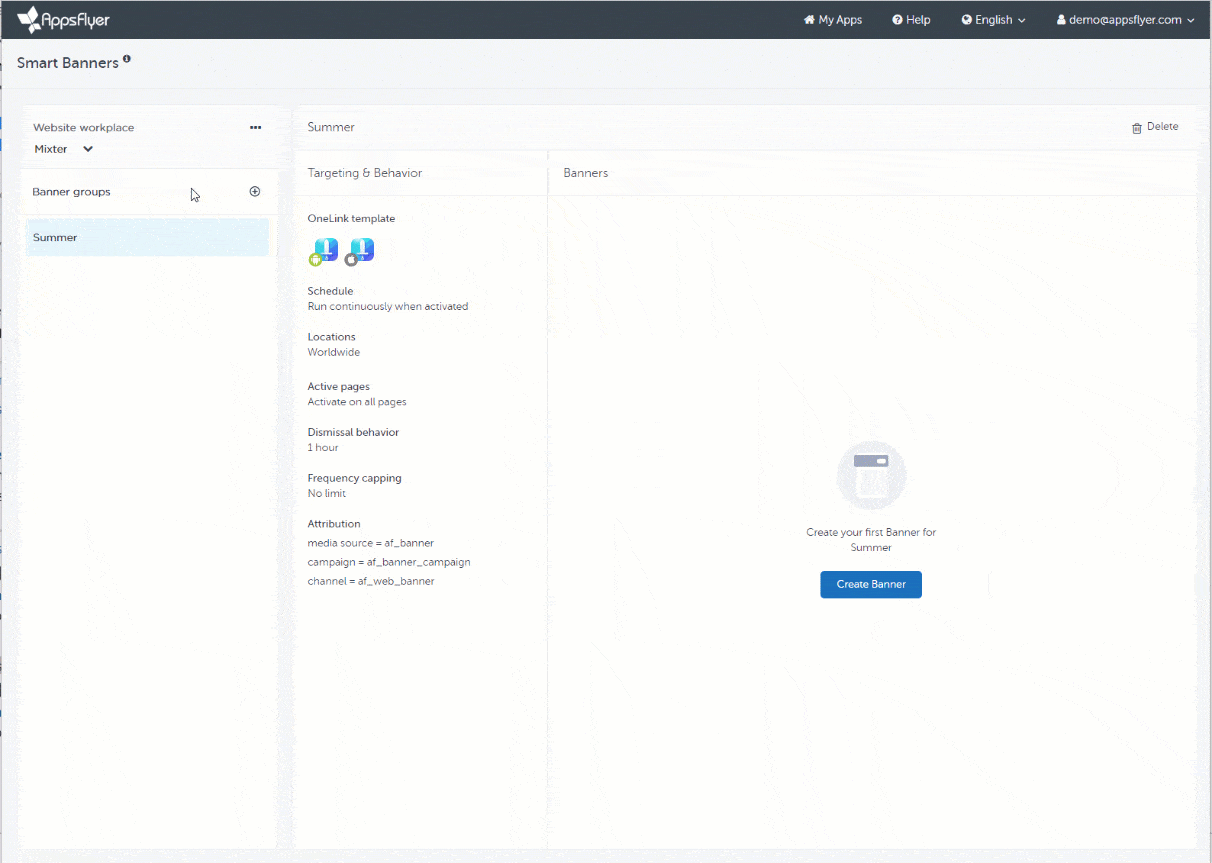The height and width of the screenshot is (863, 1212).
Task: Click the trash icon next to Delete
Action: point(1136,128)
